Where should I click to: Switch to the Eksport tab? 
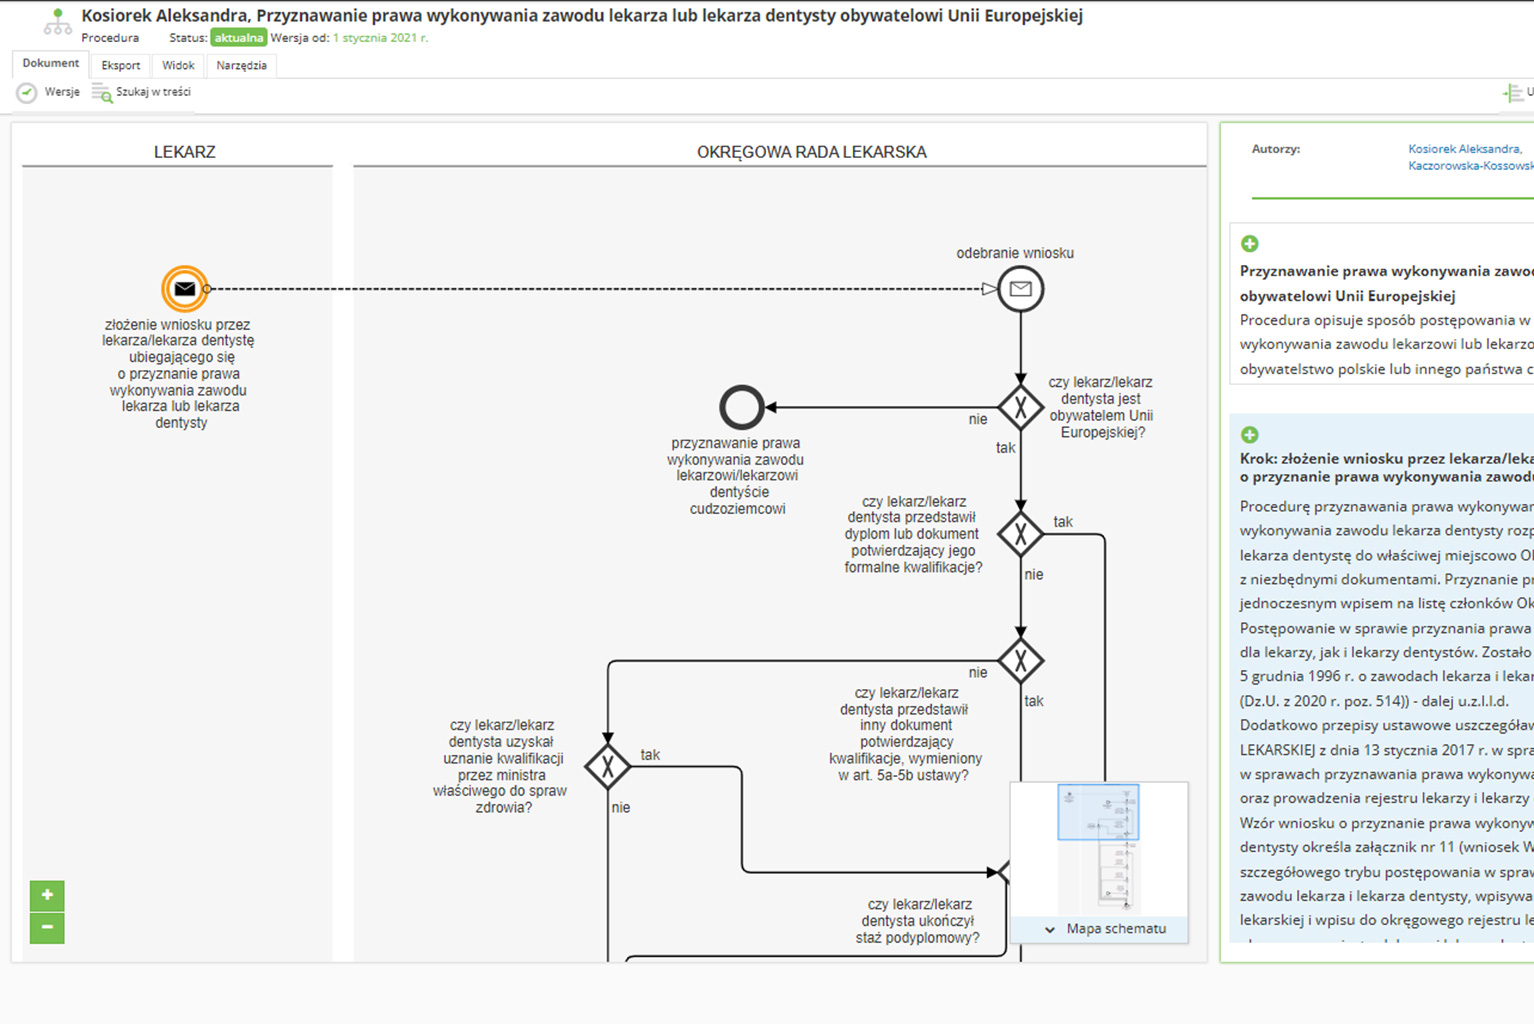click(120, 66)
